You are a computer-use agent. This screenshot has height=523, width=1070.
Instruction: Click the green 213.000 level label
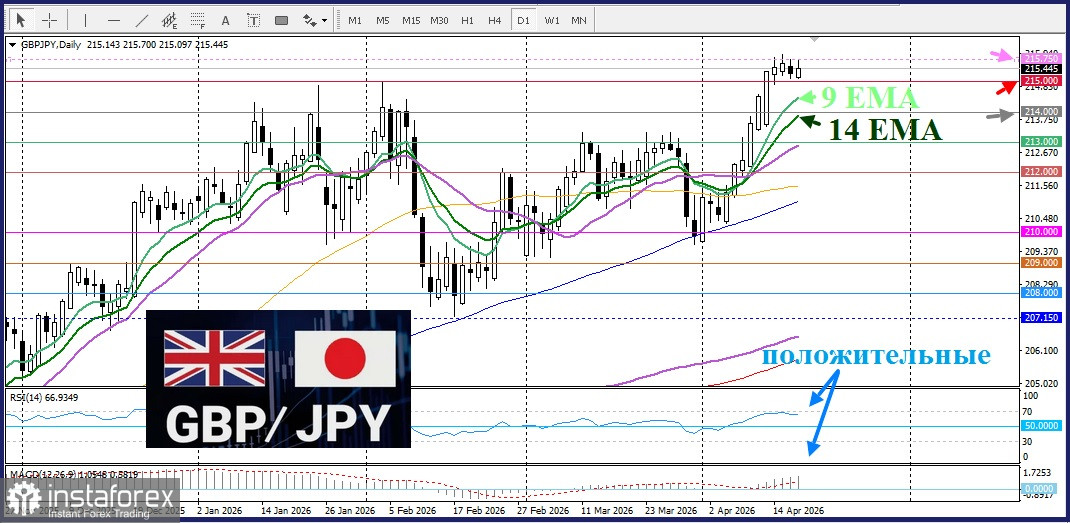click(1041, 141)
